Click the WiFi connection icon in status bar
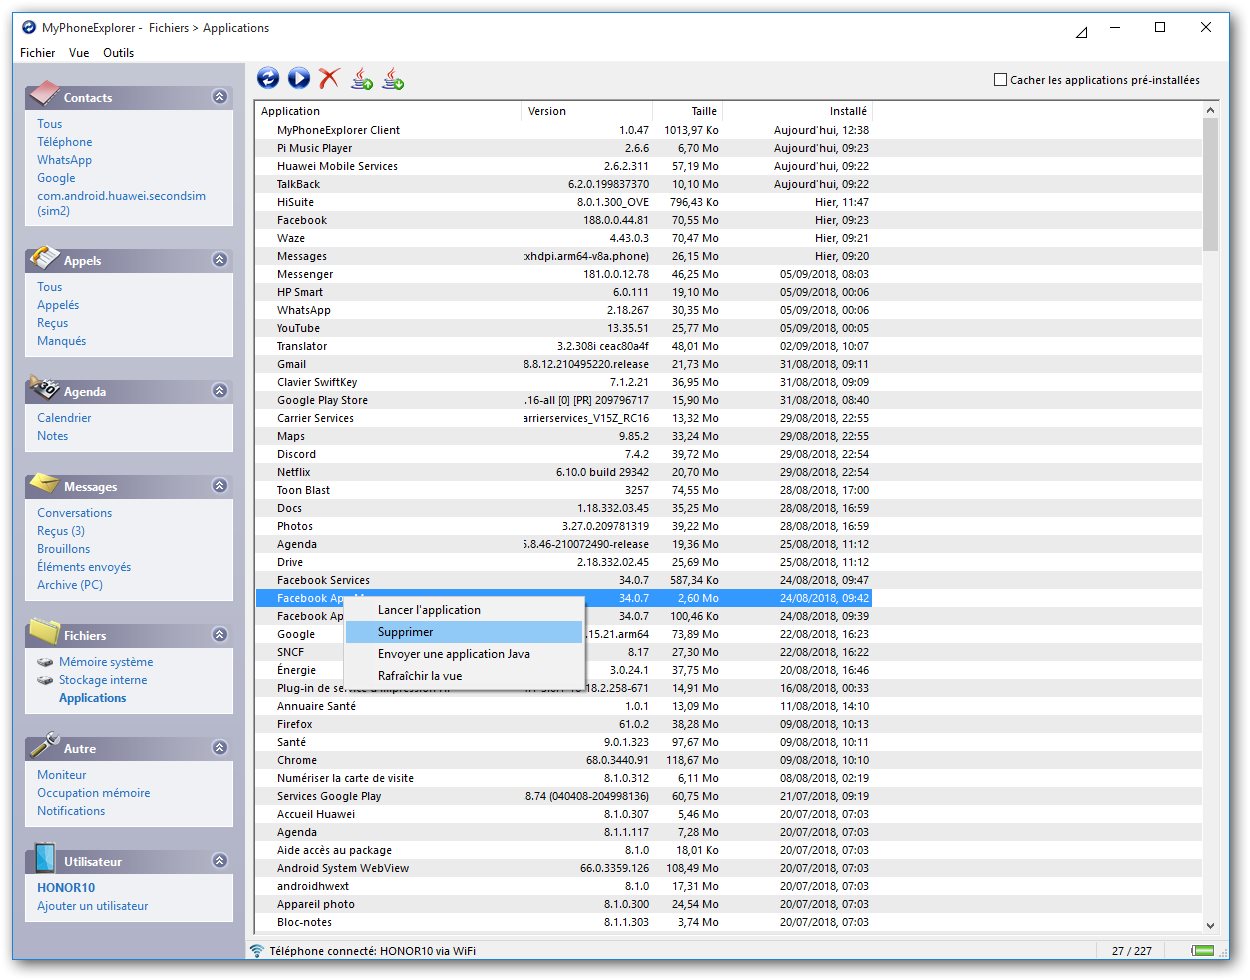 click(x=257, y=951)
